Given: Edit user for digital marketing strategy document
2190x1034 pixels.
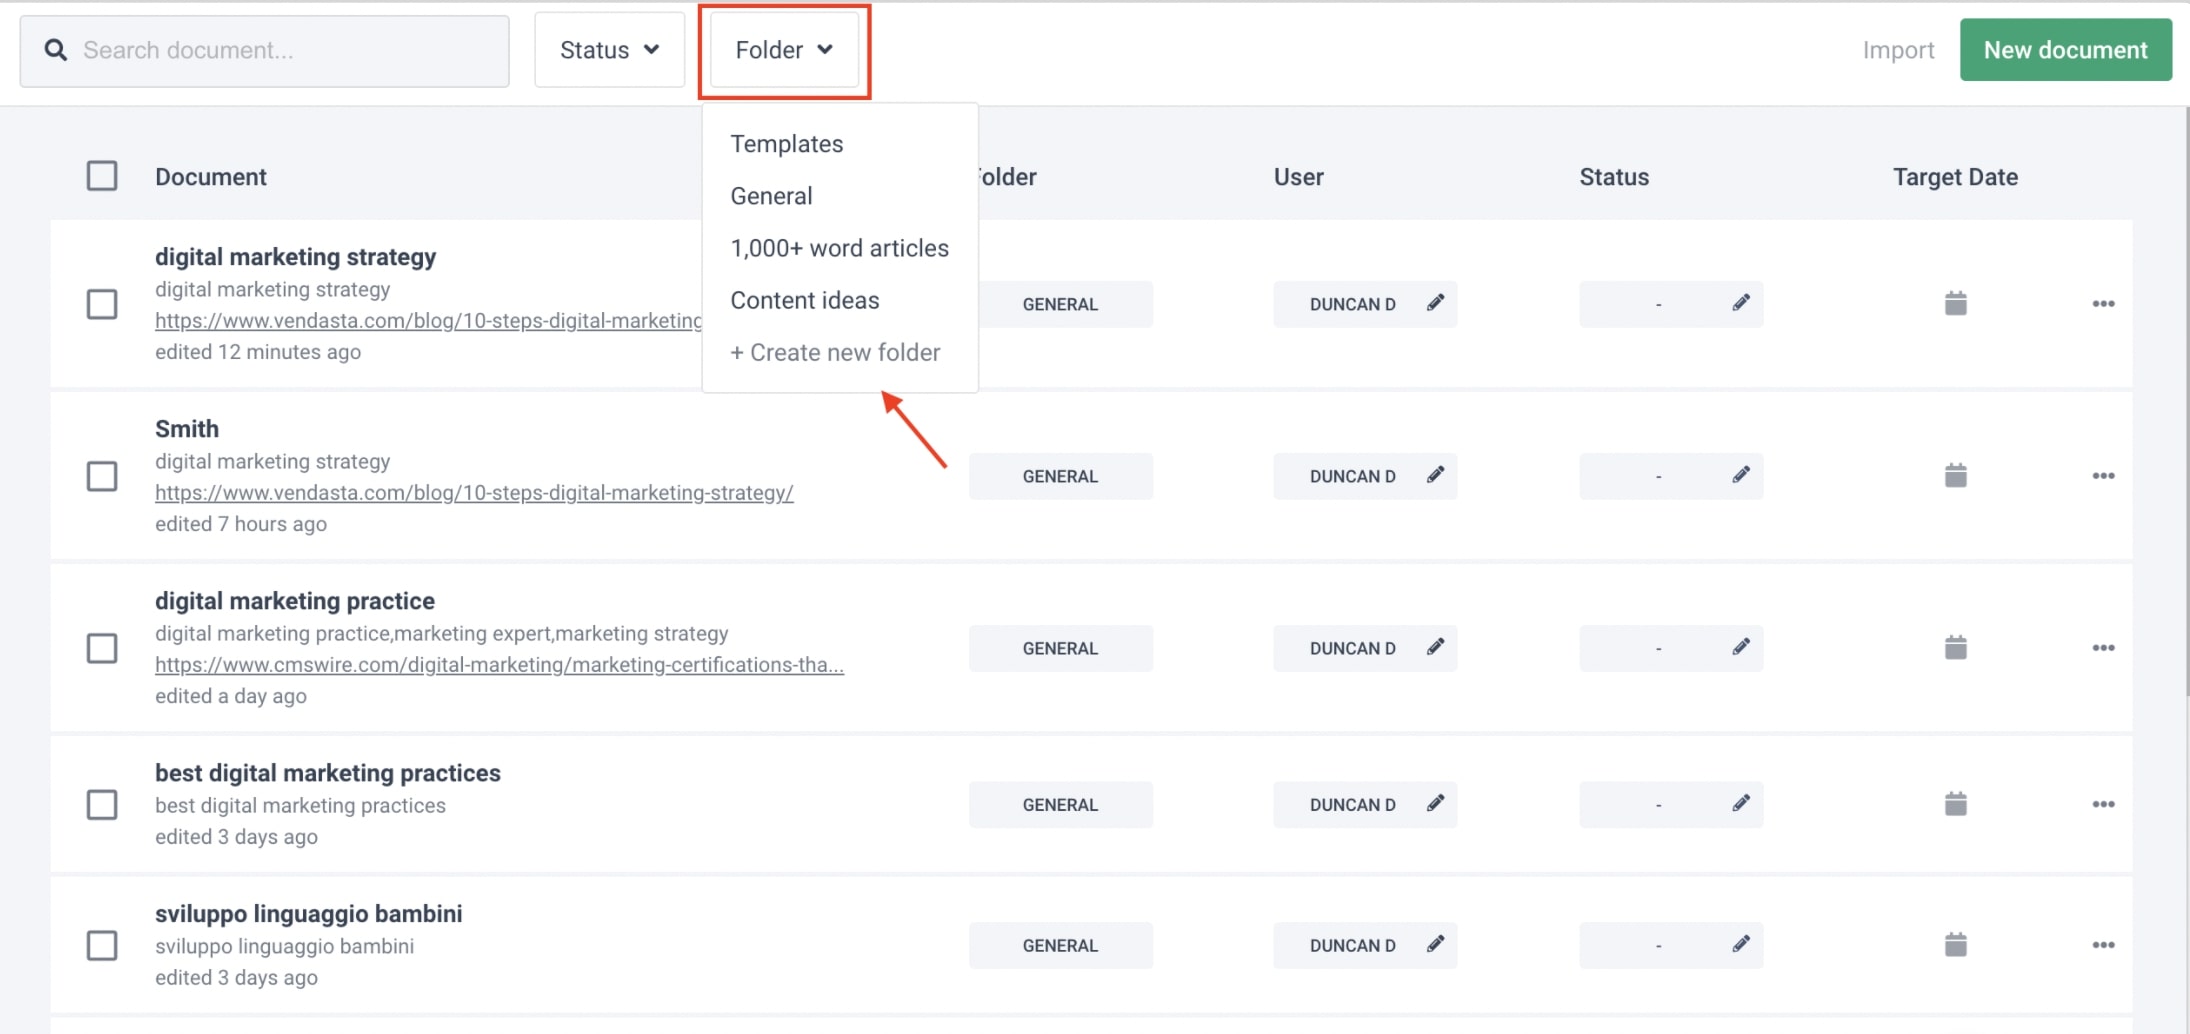Looking at the screenshot, I should point(1435,303).
